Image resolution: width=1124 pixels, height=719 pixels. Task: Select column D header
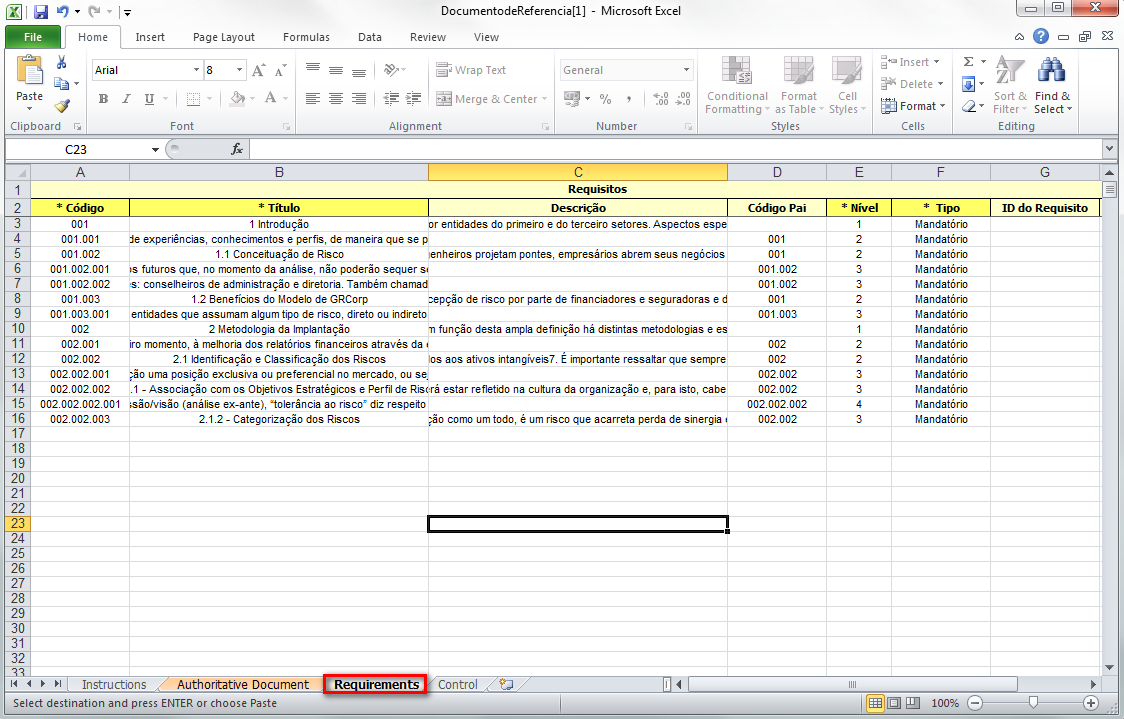[x=777, y=172]
